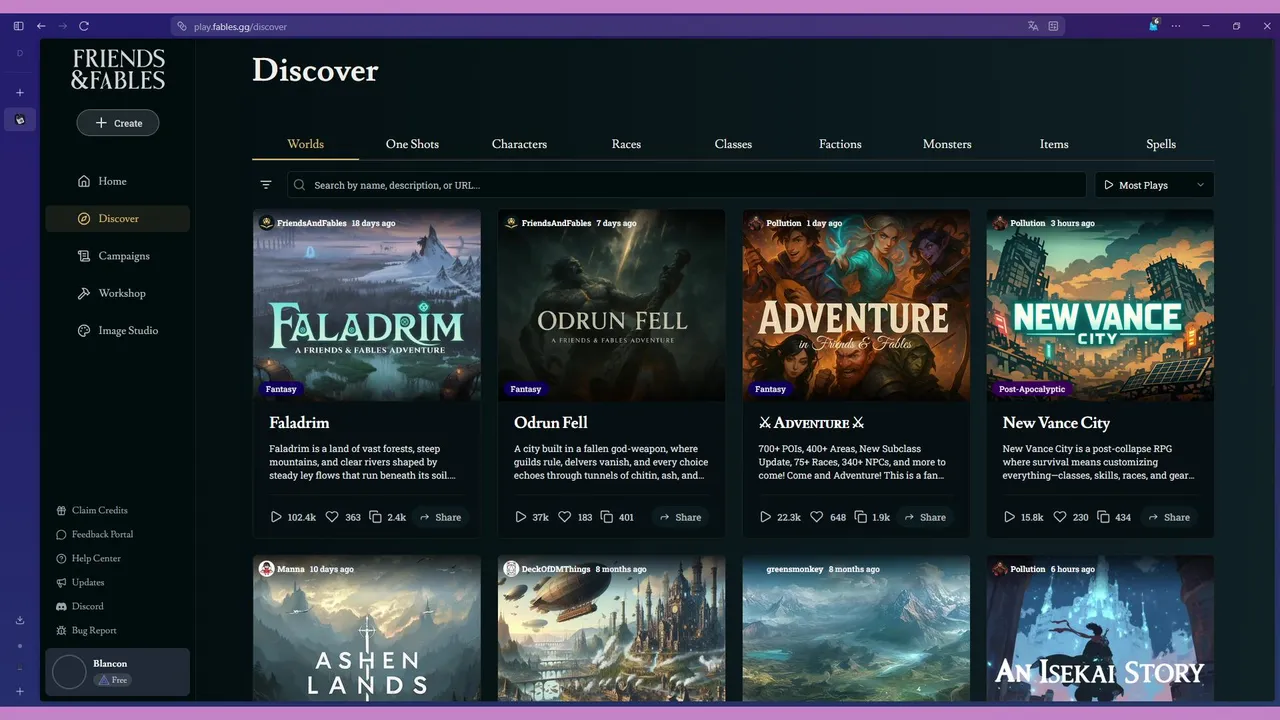Image resolution: width=1280 pixels, height=720 pixels.
Task: Like the Faladrim world with heart icon
Action: pyautogui.click(x=331, y=517)
